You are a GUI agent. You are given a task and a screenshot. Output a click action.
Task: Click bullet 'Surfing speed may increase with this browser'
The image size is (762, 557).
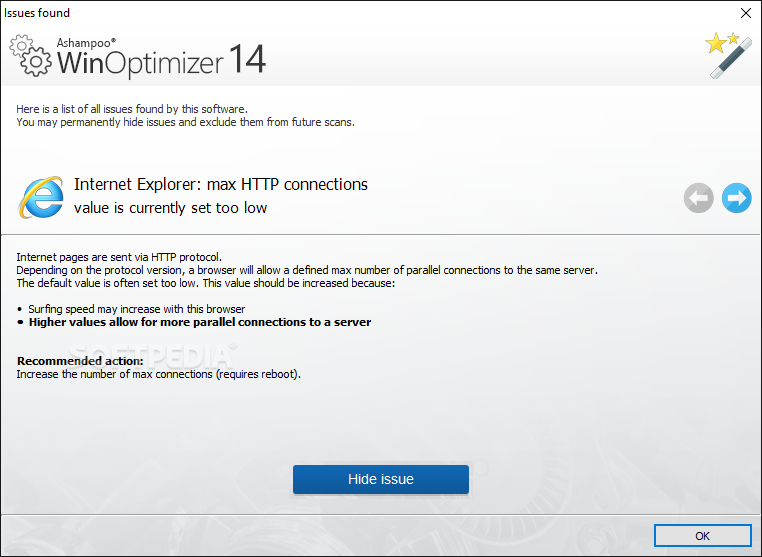tap(137, 309)
